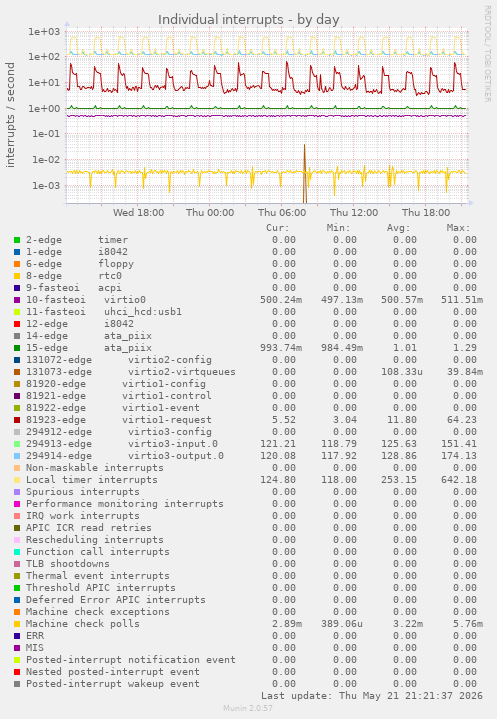Screen dimensions: 497x719
Task: Click the Rescheduling interrupts legend entry
Action: (x=94, y=540)
